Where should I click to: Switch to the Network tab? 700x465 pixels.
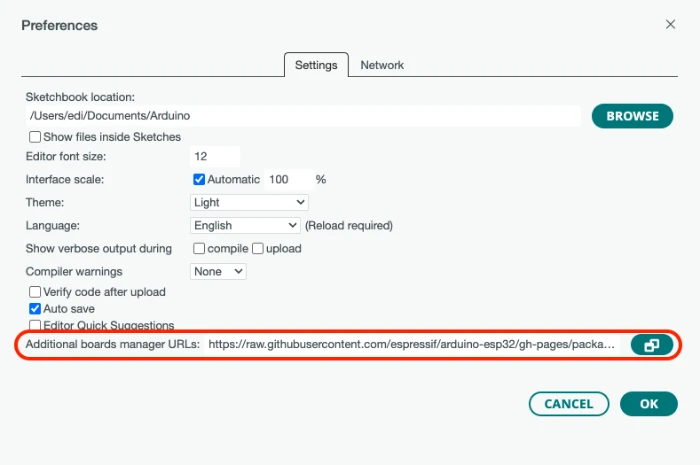(382, 65)
